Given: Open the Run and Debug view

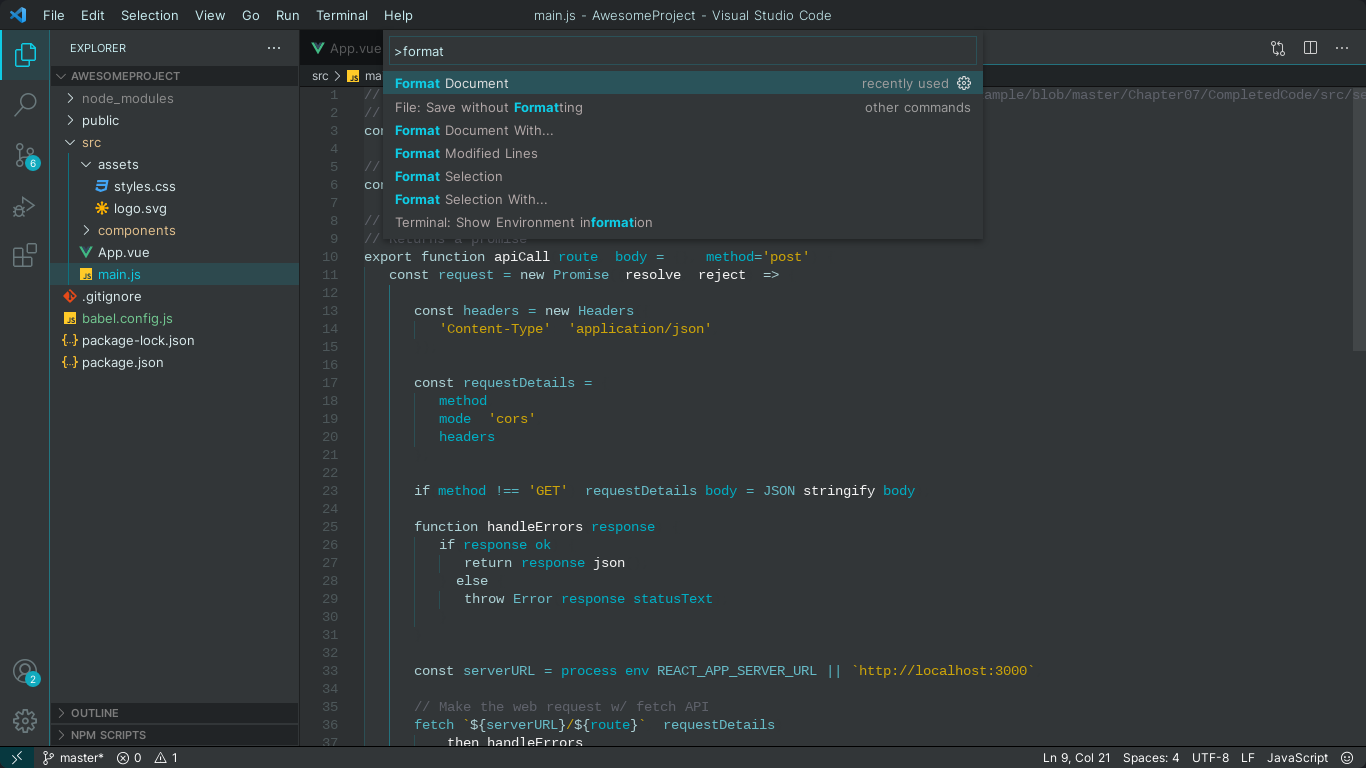Looking at the screenshot, I should (x=25, y=206).
